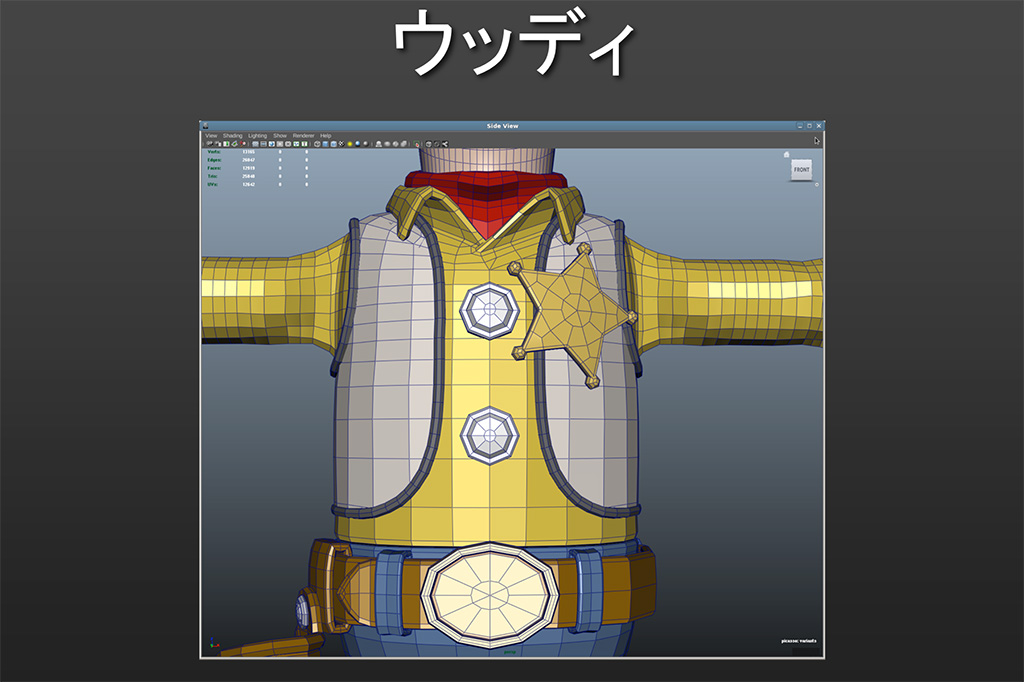Toggle the viewport Grid display icon
1024x682 pixels.
tap(255, 144)
